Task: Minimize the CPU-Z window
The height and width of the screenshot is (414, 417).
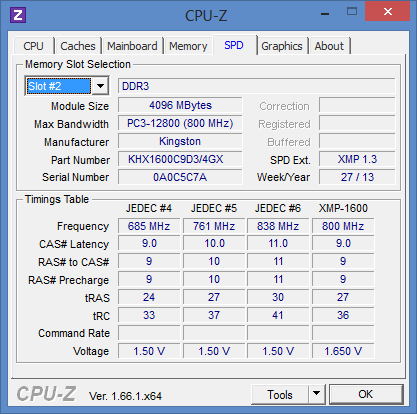Action: click(x=325, y=14)
